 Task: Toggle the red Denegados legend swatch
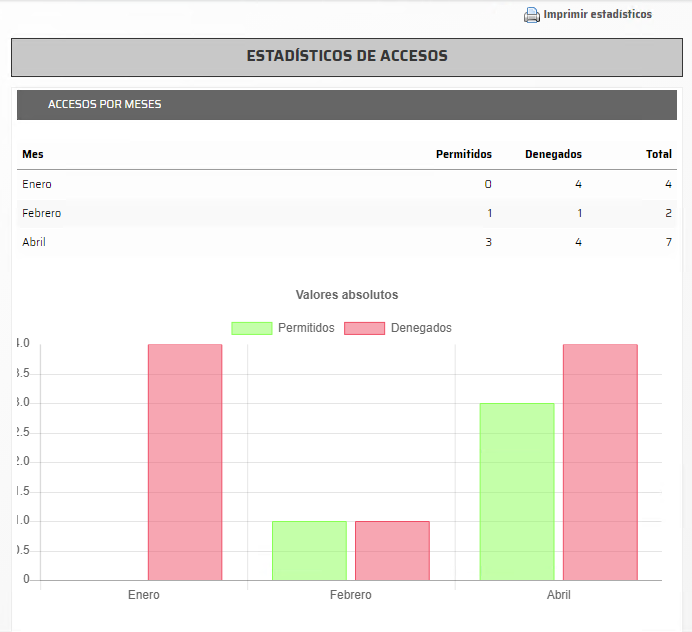pos(365,328)
